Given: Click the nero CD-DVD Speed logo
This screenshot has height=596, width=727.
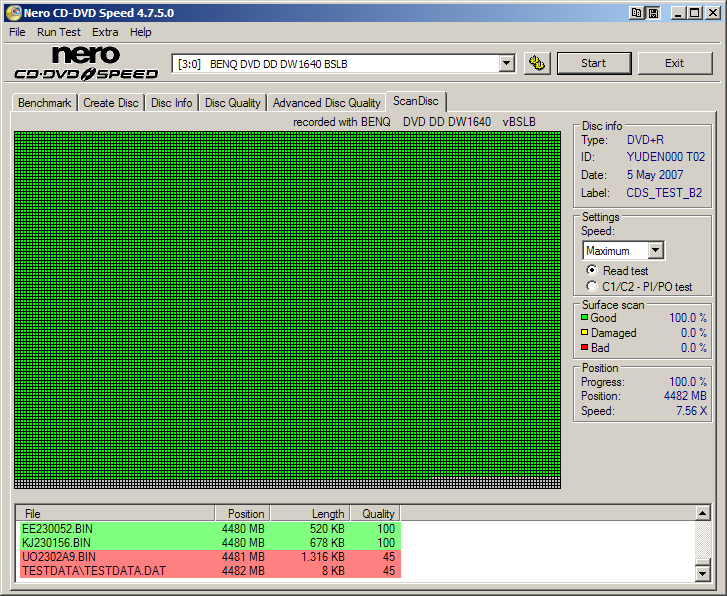Looking at the screenshot, I should pyautogui.click(x=86, y=63).
